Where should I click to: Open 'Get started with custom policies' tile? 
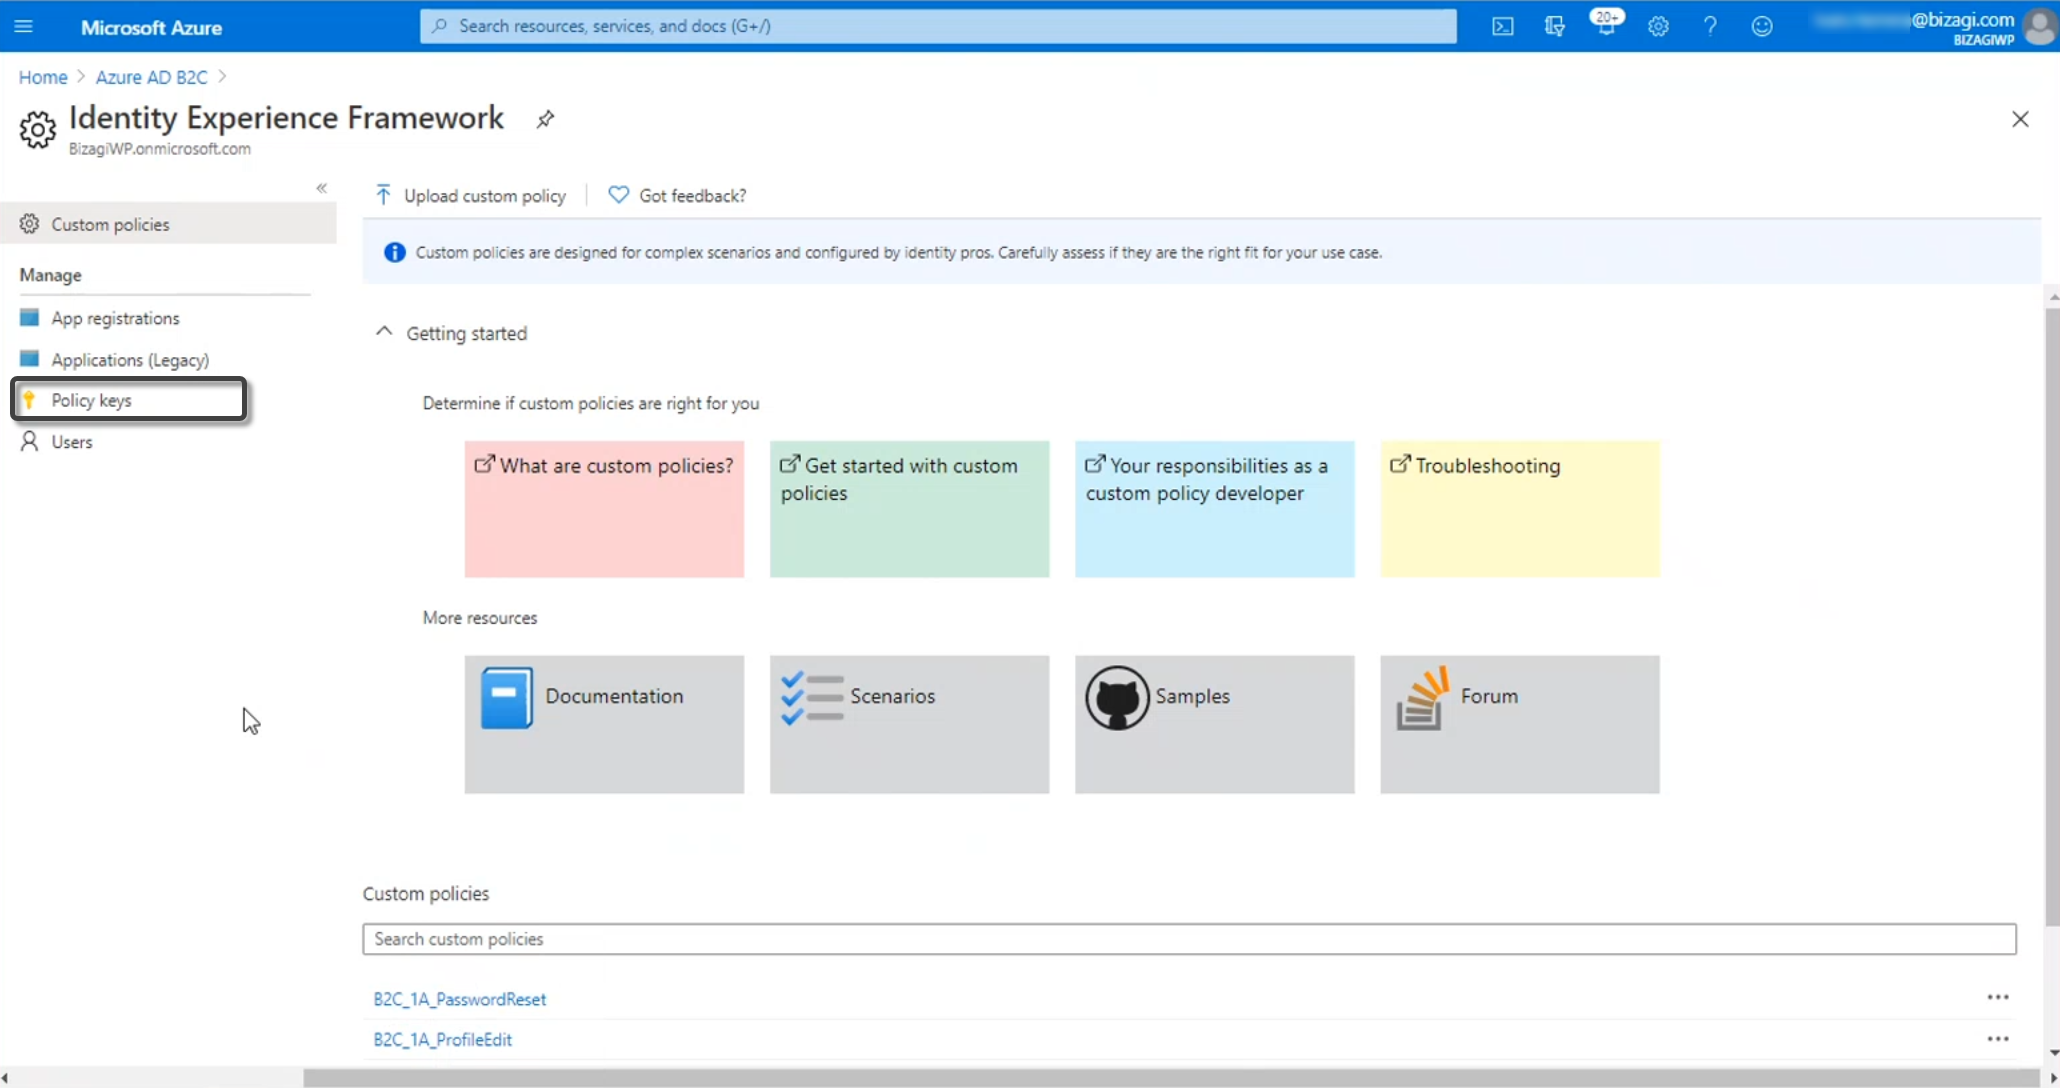[909, 509]
